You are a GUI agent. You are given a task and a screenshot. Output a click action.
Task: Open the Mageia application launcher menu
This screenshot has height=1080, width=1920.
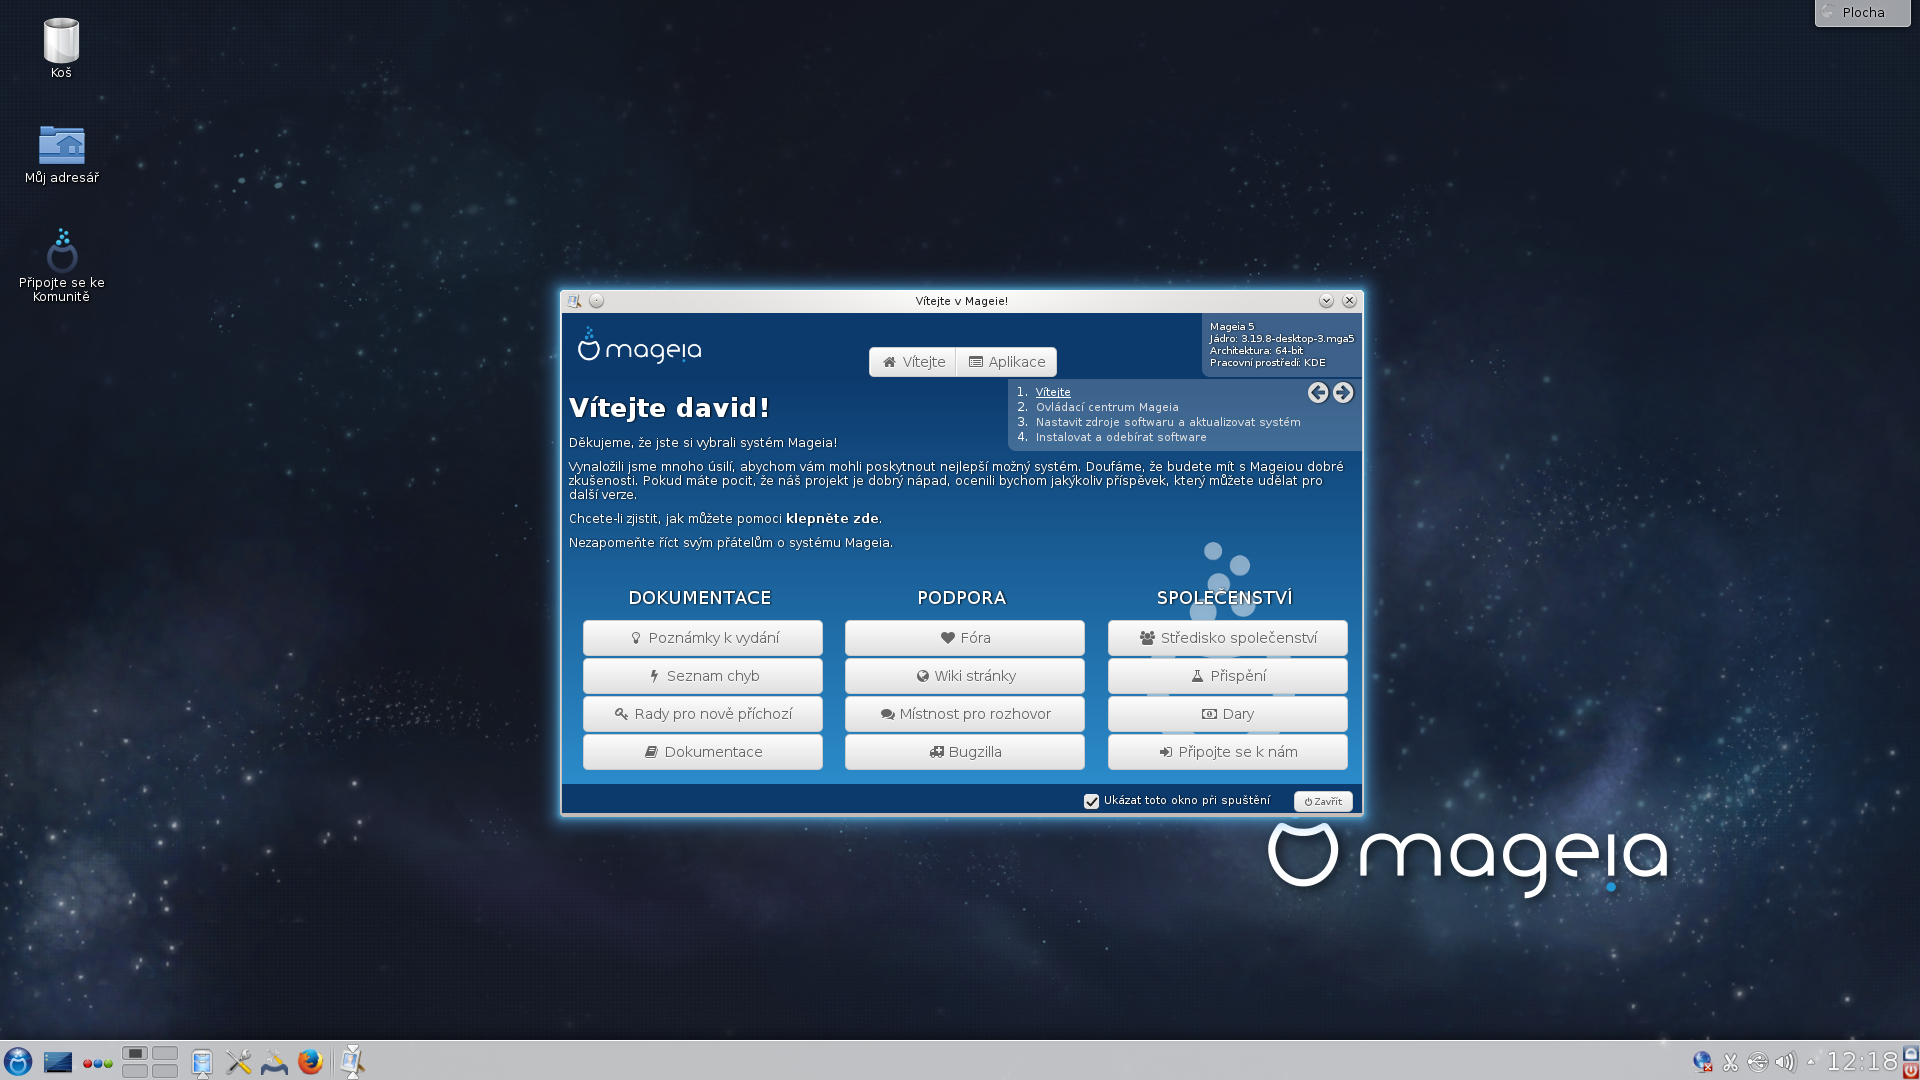coord(18,1061)
